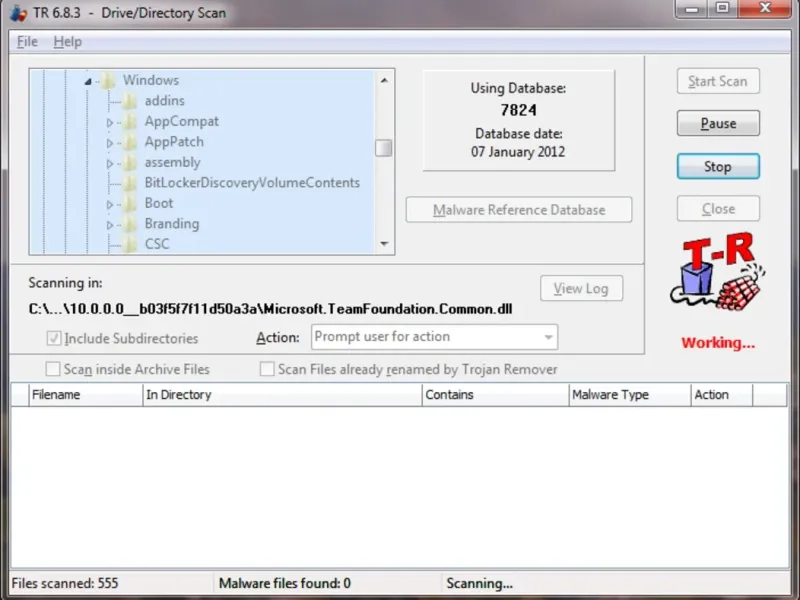Image resolution: width=800 pixels, height=600 pixels.
Task: Click the T-R dynamite logo image
Action: [718, 272]
